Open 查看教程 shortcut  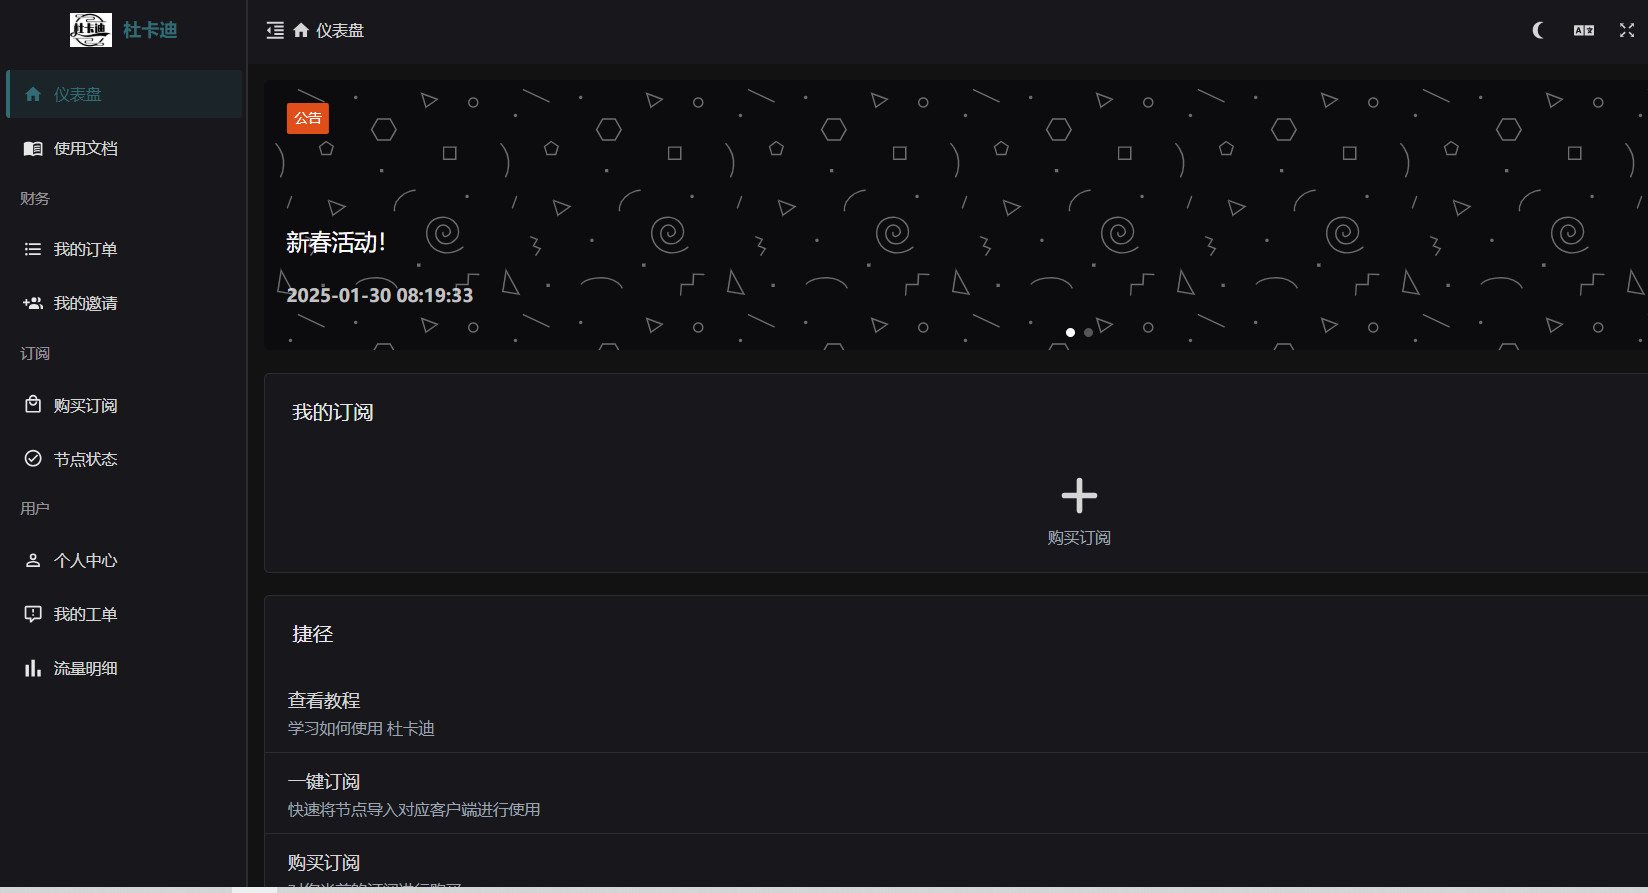956,713
